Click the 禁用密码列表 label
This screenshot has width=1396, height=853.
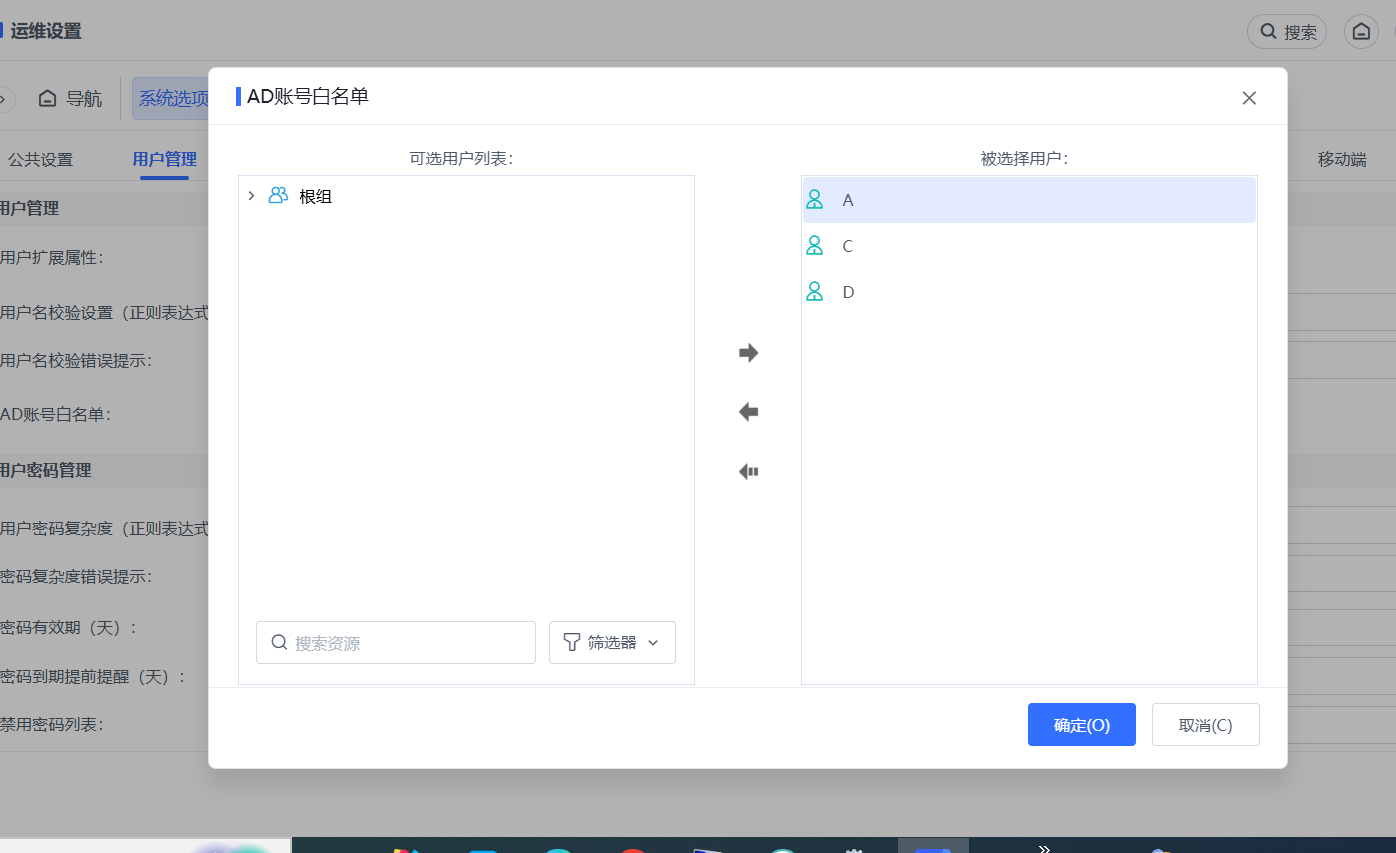pos(51,724)
